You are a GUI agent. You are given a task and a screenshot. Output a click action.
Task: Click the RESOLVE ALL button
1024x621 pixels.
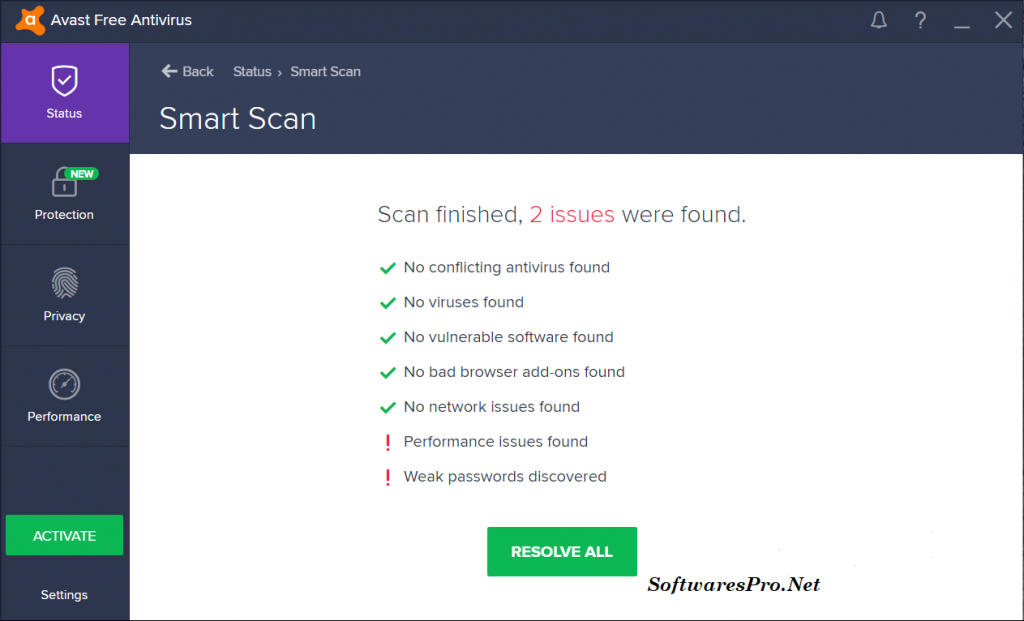pos(561,551)
